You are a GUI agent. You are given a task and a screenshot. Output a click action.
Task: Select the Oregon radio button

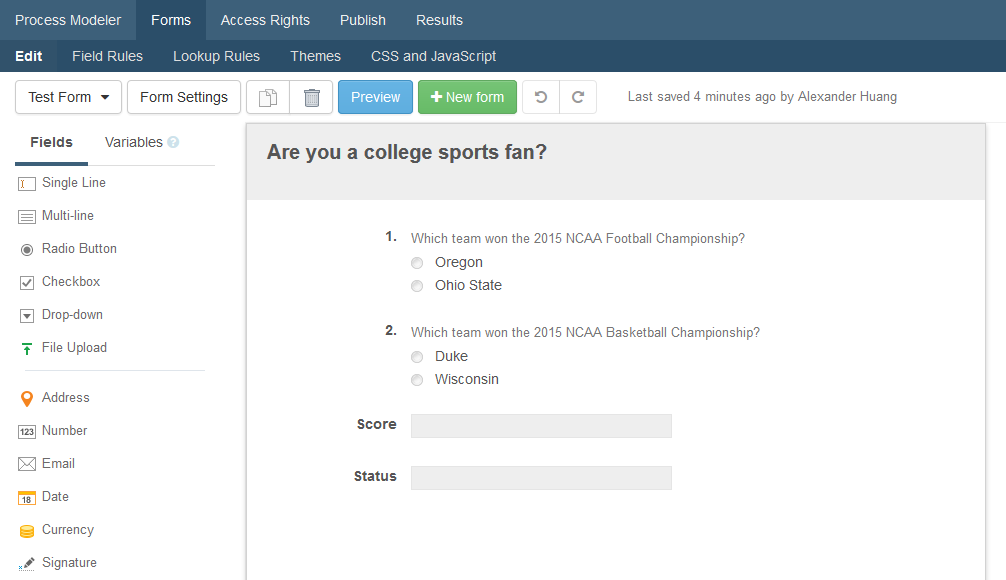click(x=417, y=263)
